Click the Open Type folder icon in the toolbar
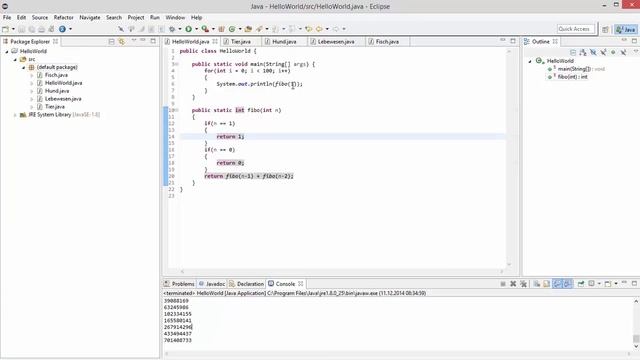Viewport: 640px width, 360px height. tap(248, 29)
